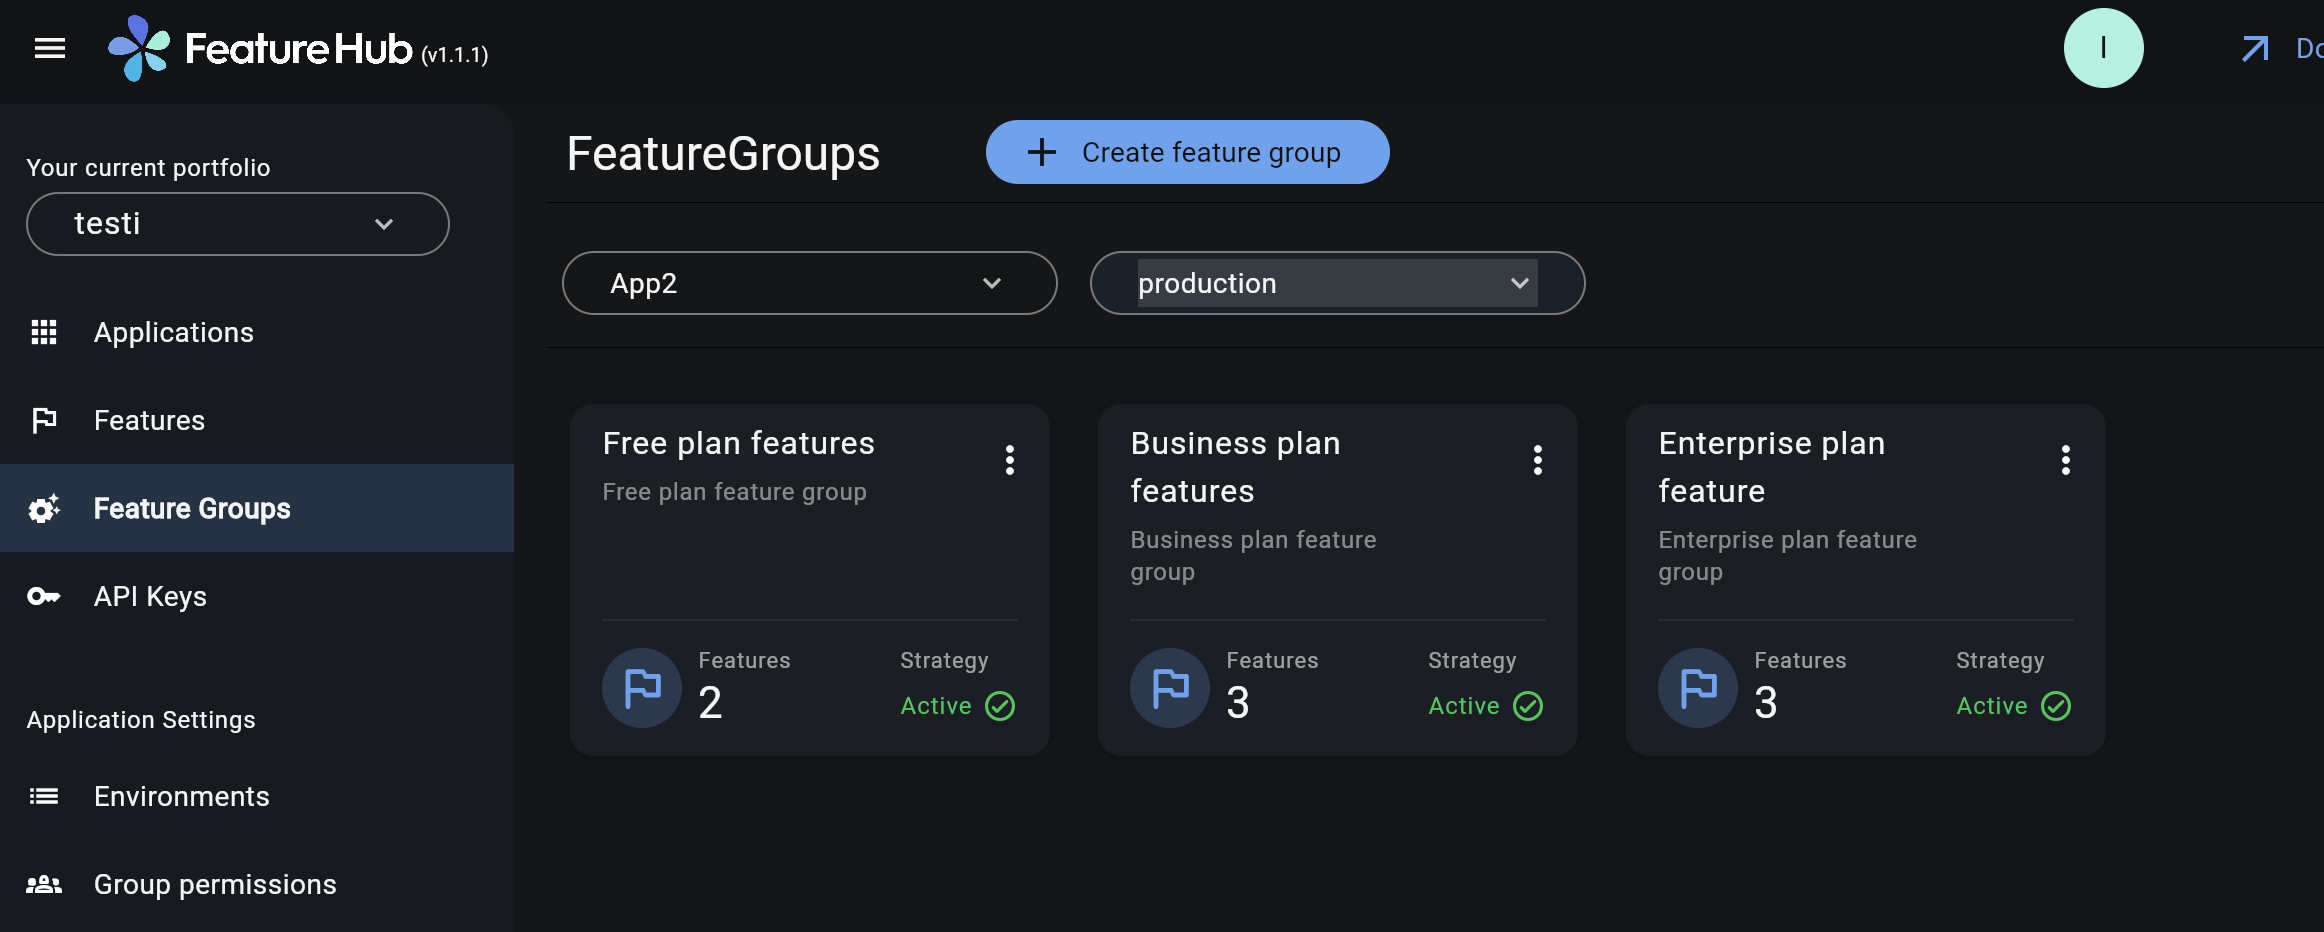This screenshot has height=932, width=2324.
Task: Select the Applications grid icon
Action: 44,332
